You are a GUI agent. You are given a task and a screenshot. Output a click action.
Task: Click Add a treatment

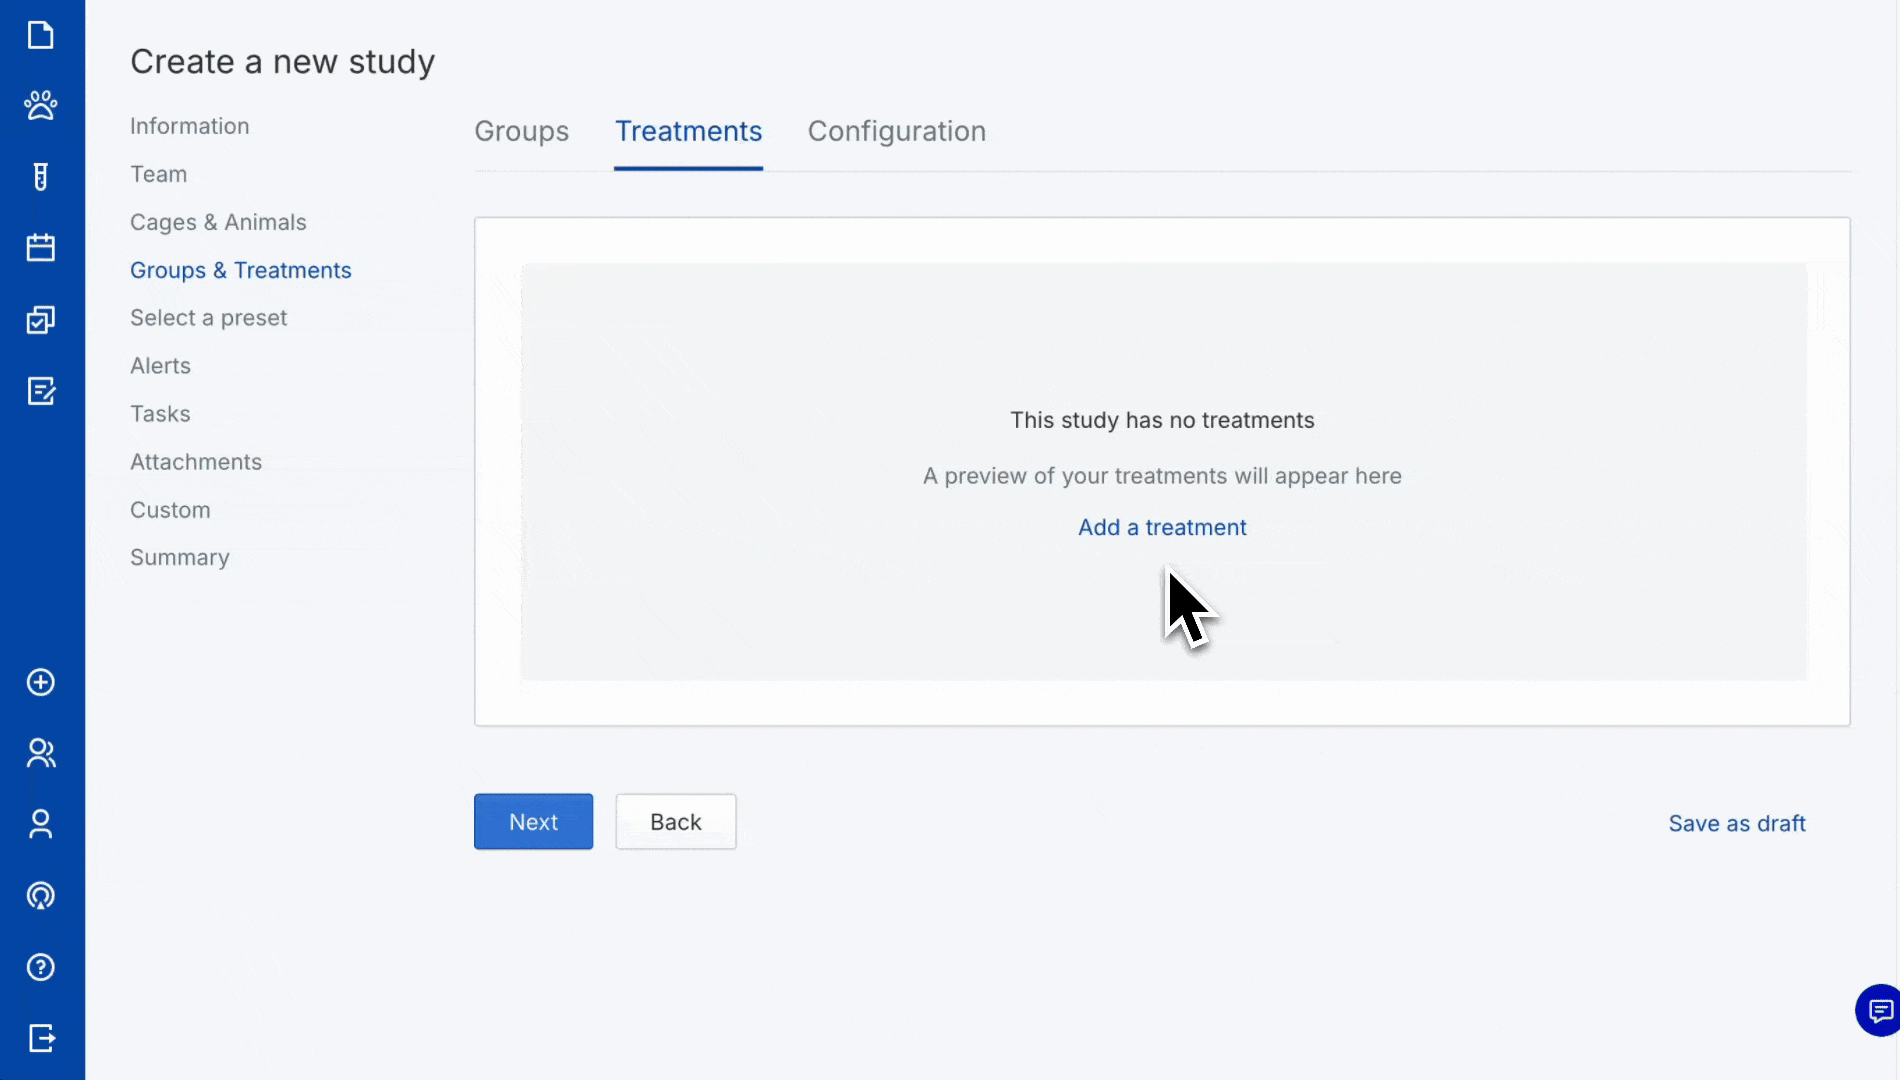click(x=1161, y=527)
